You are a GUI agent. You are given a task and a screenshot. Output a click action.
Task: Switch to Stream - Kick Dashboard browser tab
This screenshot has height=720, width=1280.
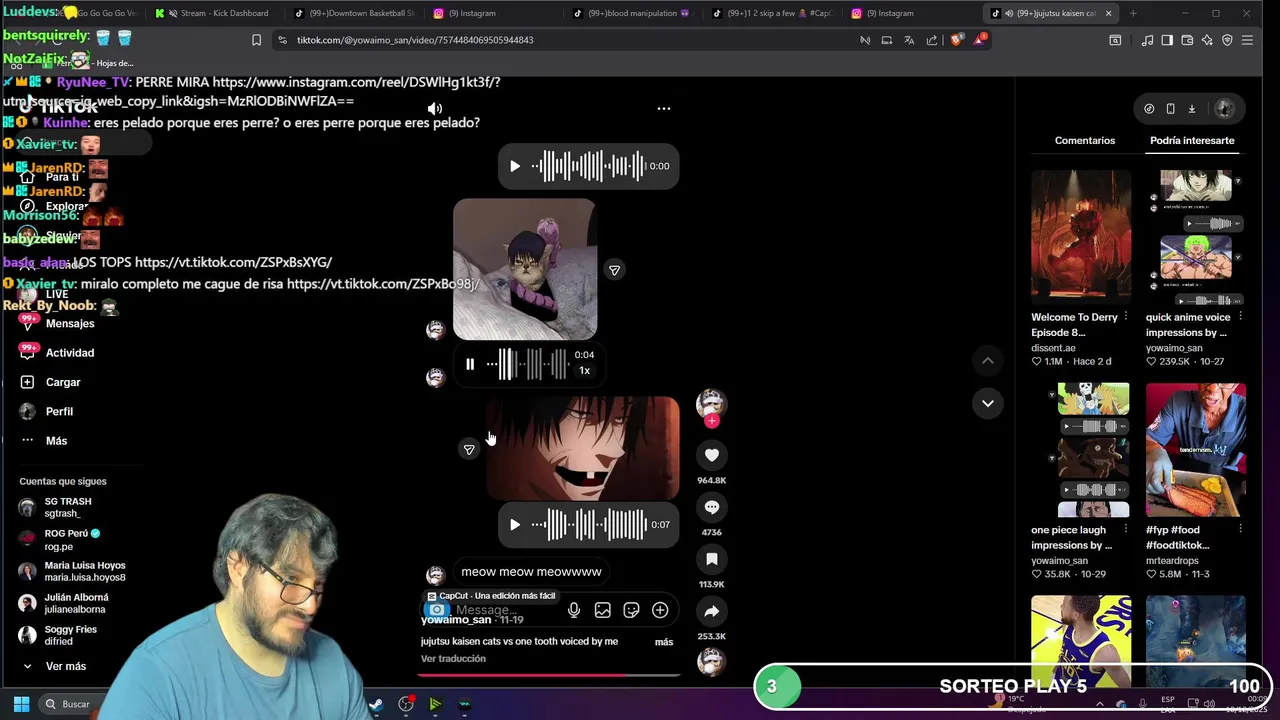click(215, 13)
